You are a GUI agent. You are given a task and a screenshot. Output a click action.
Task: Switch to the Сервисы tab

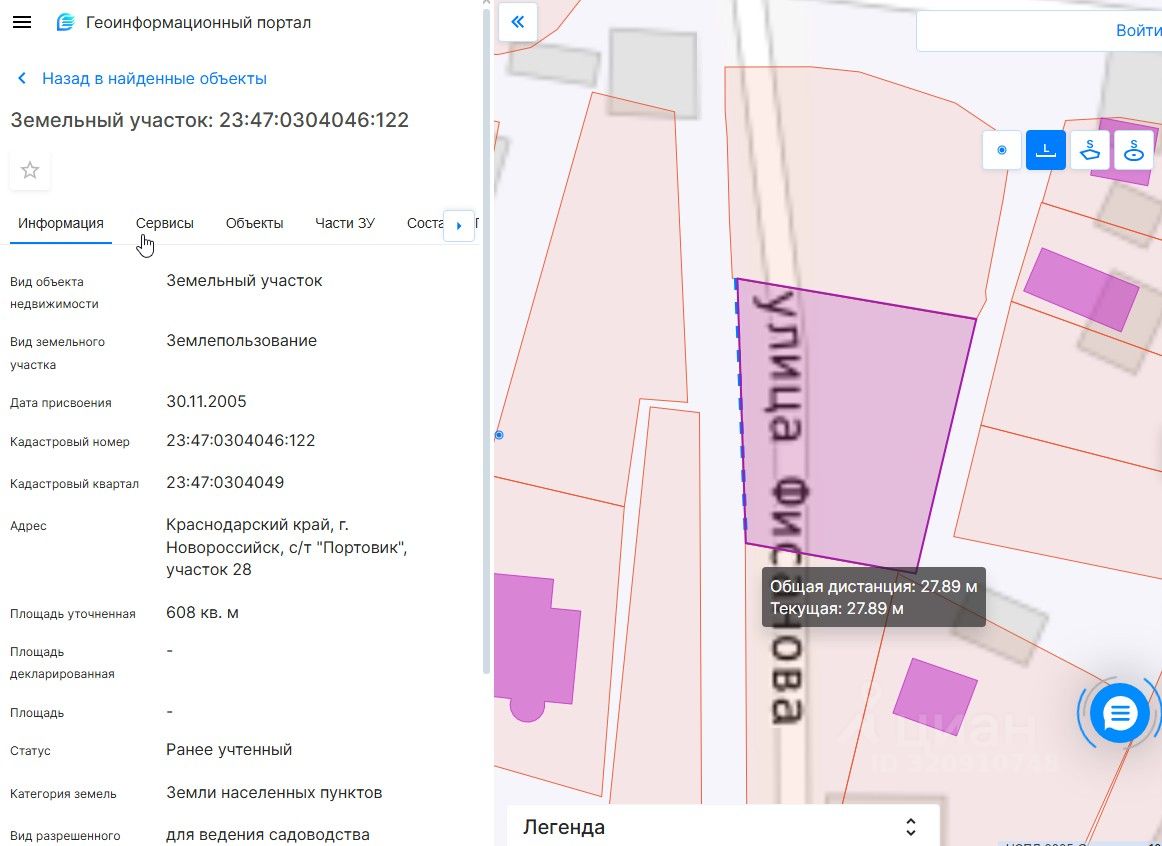(165, 223)
